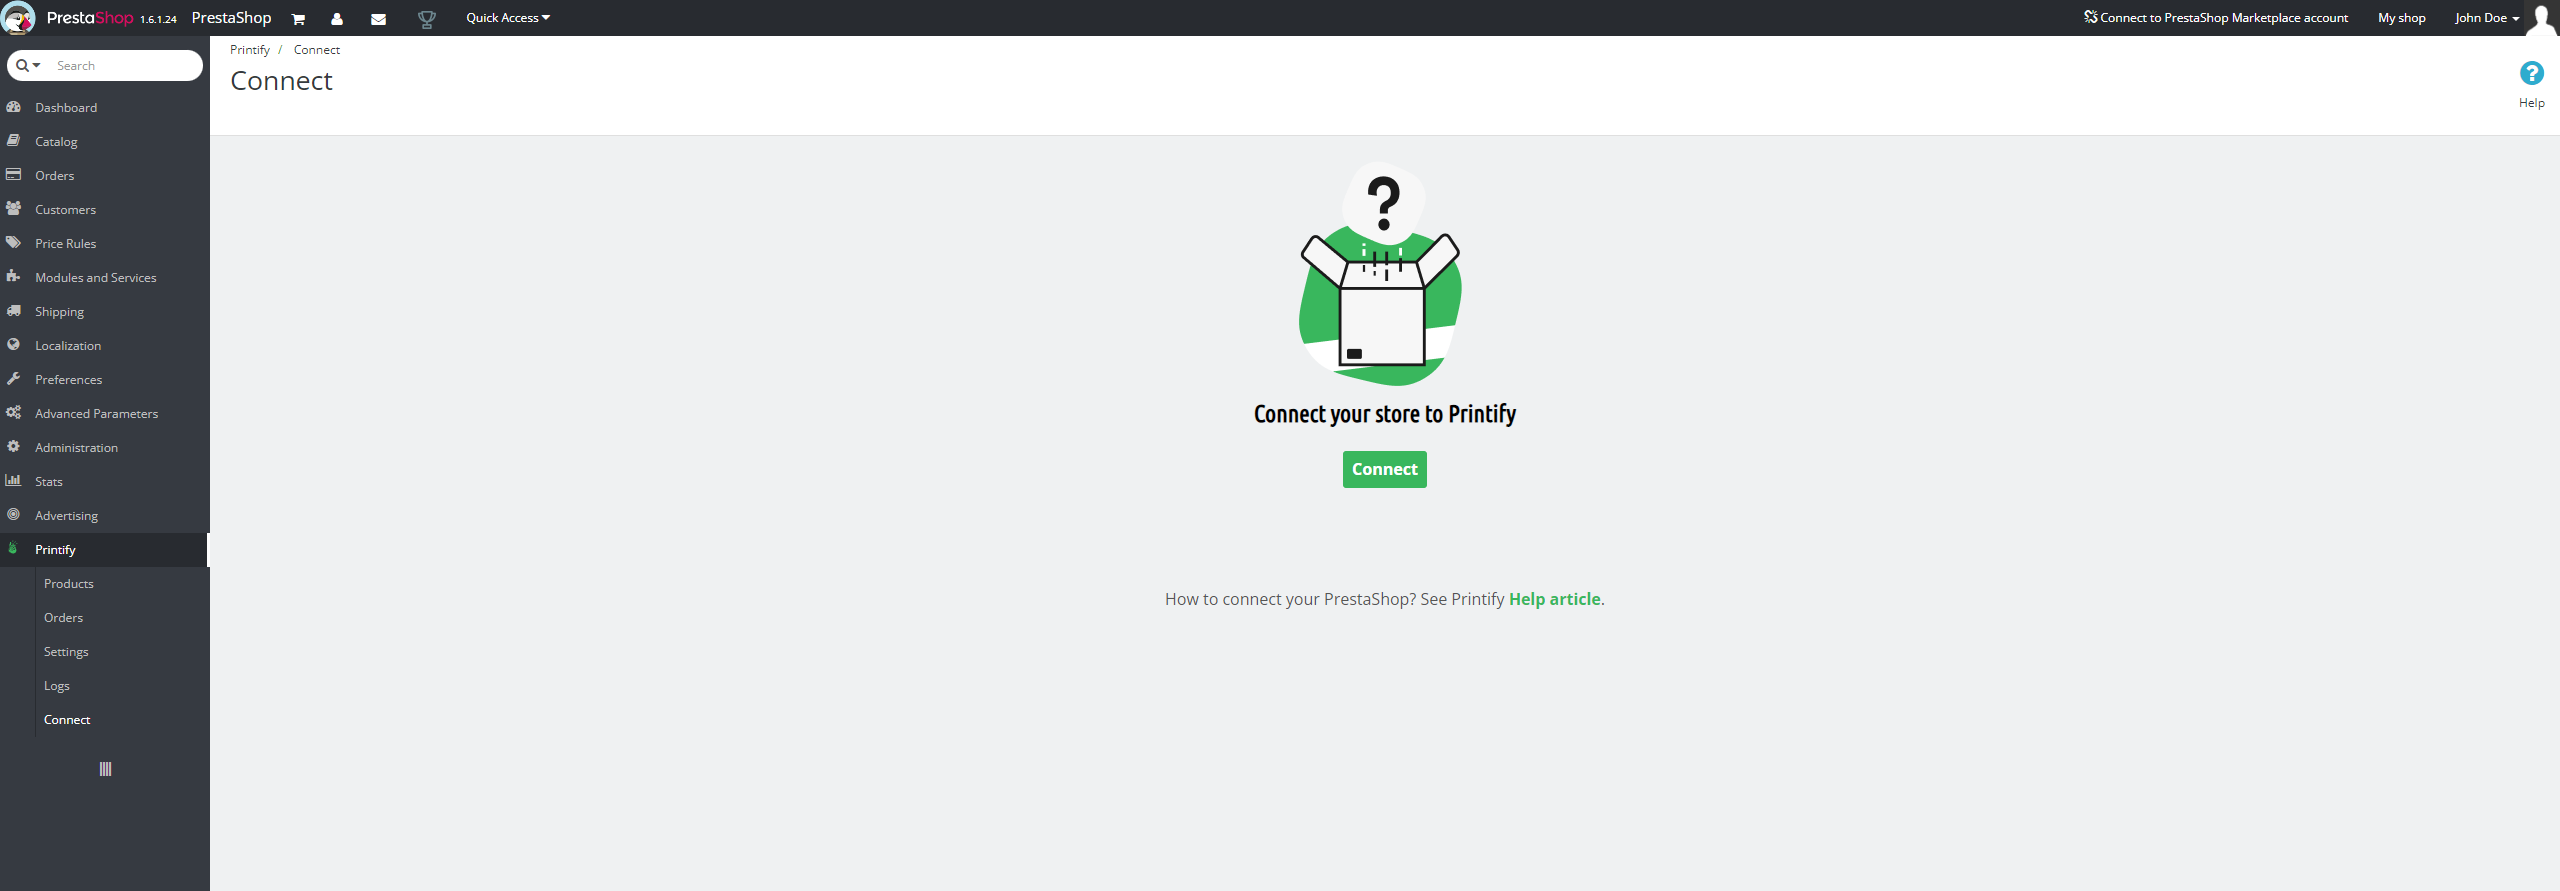This screenshot has height=891, width=2560.
Task: Click the Marketplace connect link icon
Action: pos(2090,17)
